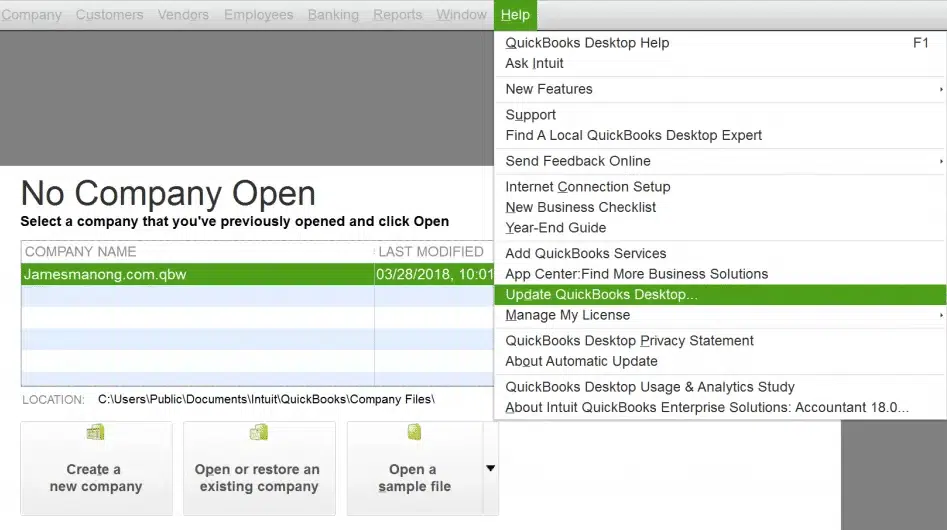Sort by the Last Modified column header

tap(430, 252)
